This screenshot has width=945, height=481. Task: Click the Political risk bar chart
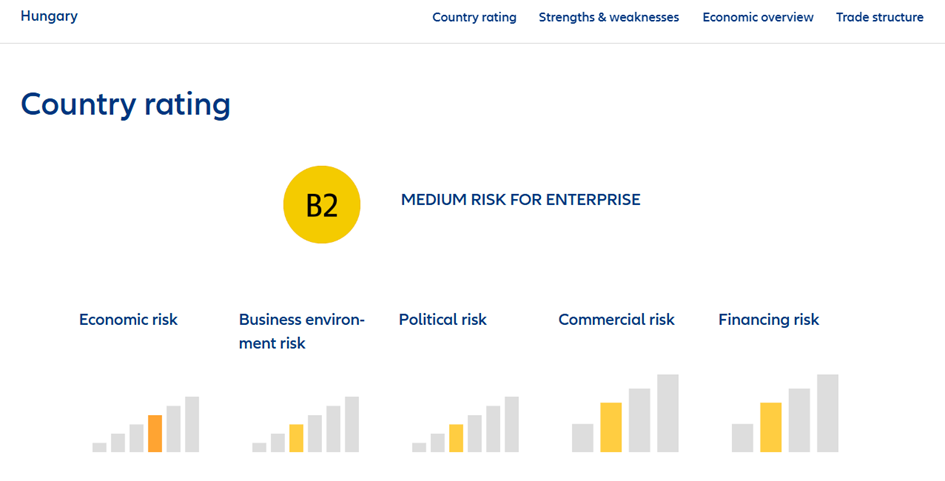(465, 425)
